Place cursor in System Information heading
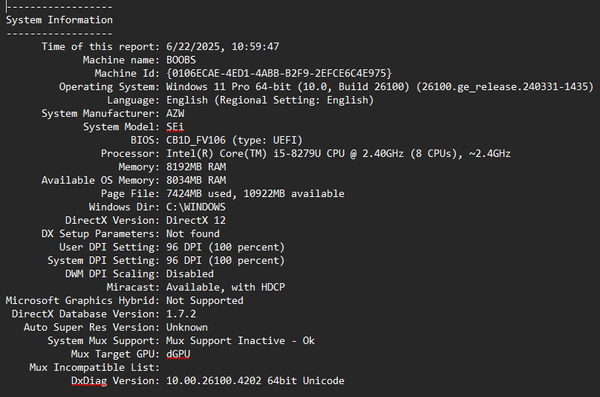Screen dimensions: 600x397 pos(59,20)
